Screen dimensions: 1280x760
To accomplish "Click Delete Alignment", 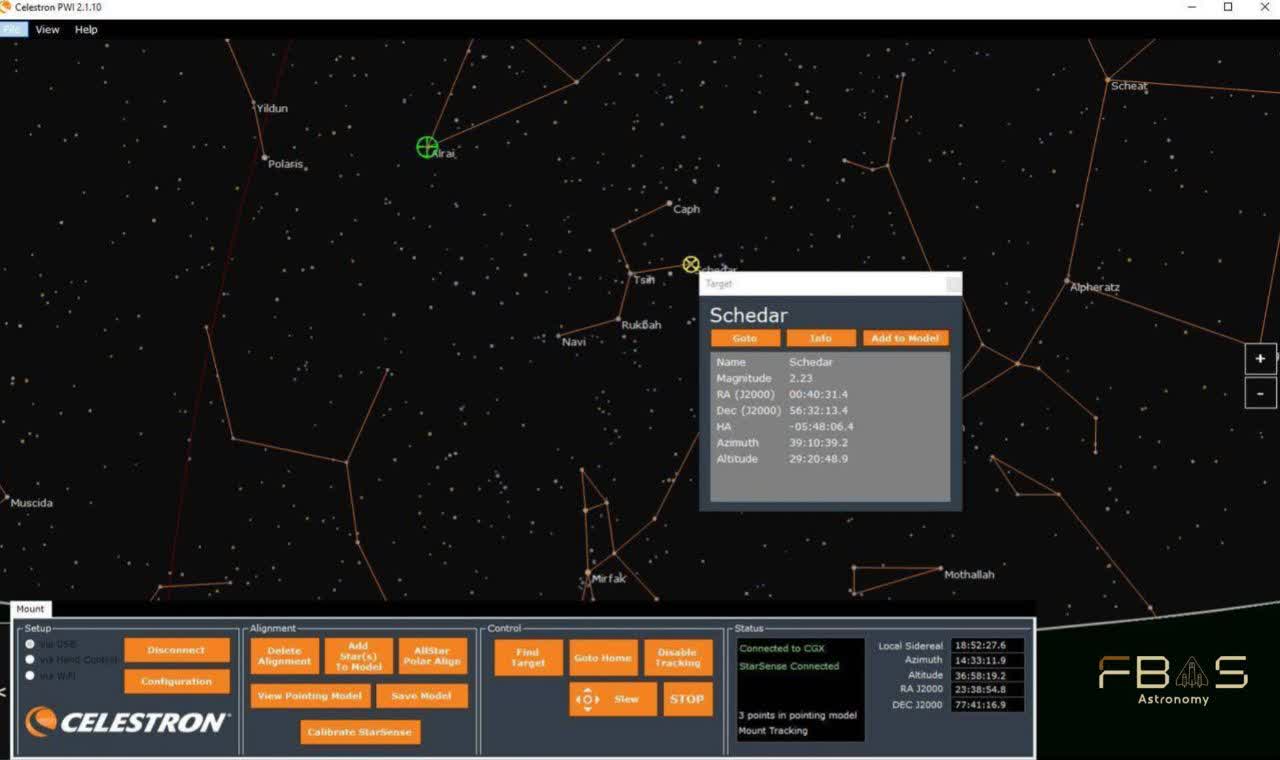I will coord(284,656).
